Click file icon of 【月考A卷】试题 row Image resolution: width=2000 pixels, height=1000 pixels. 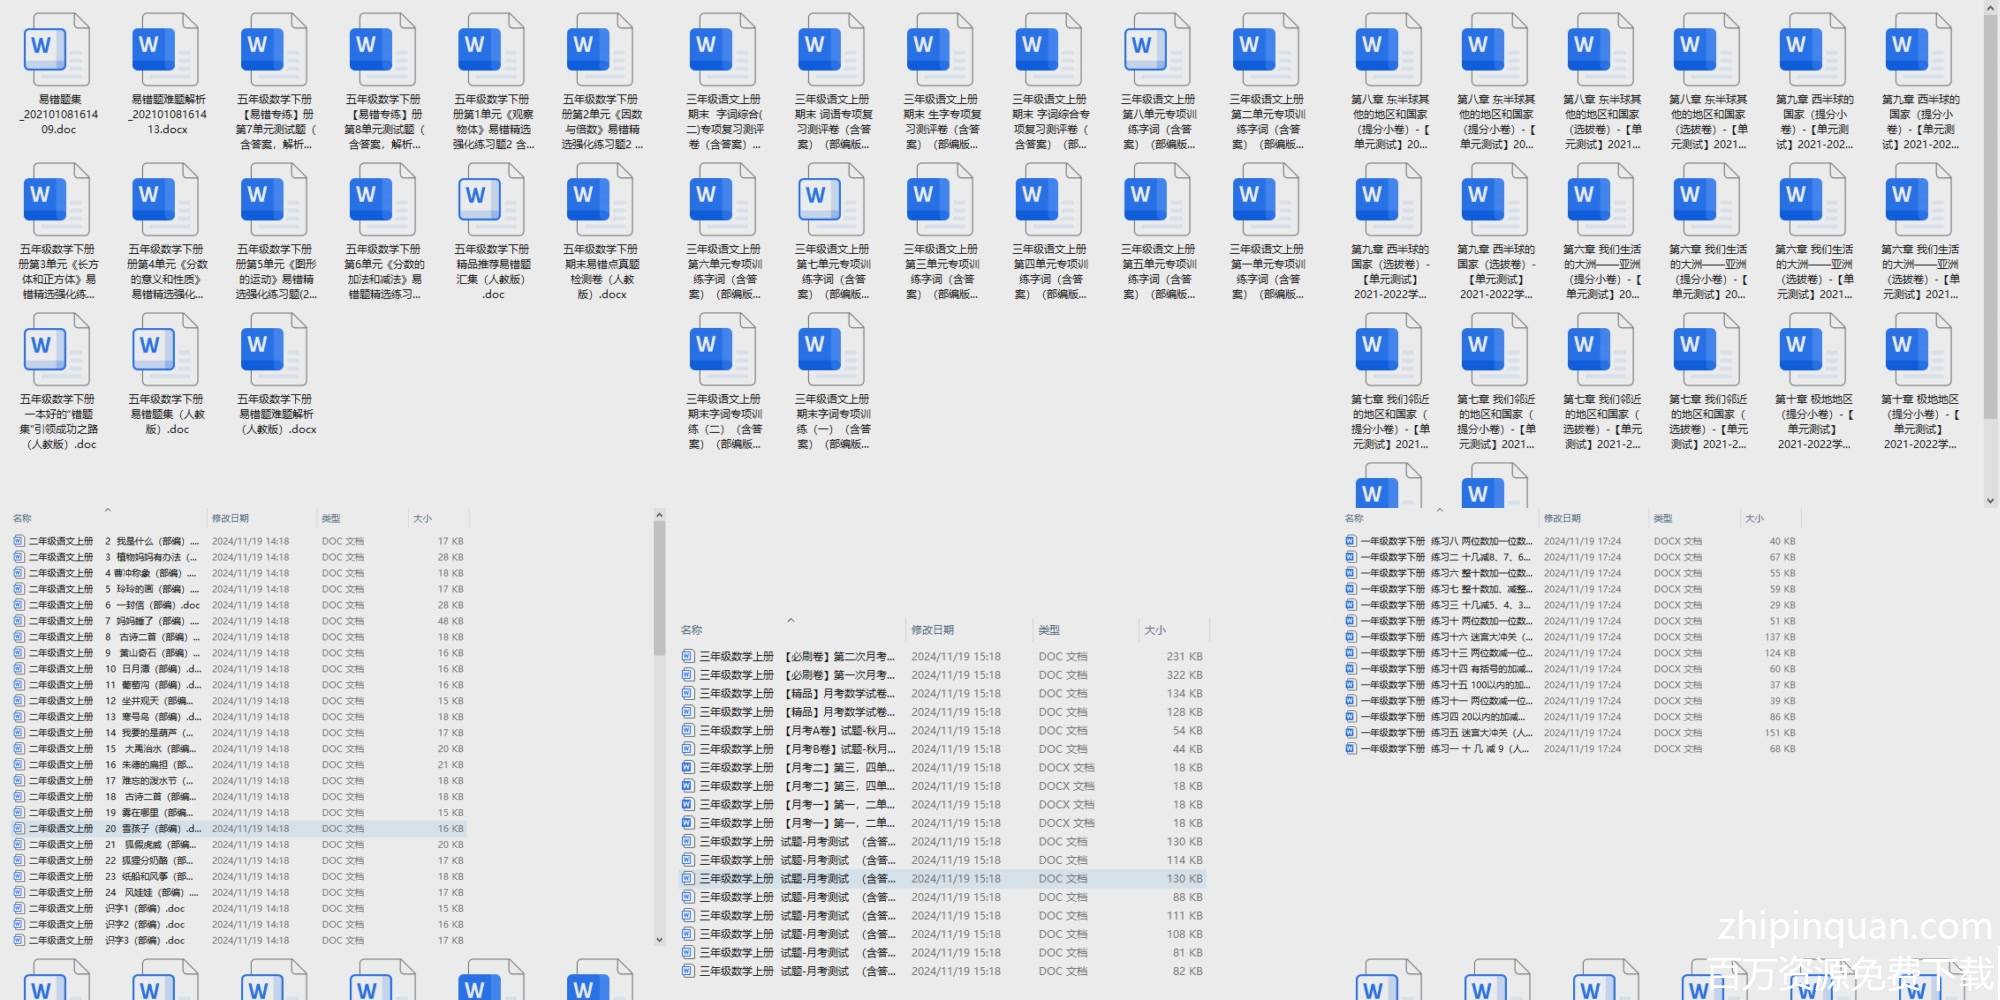tap(688, 730)
